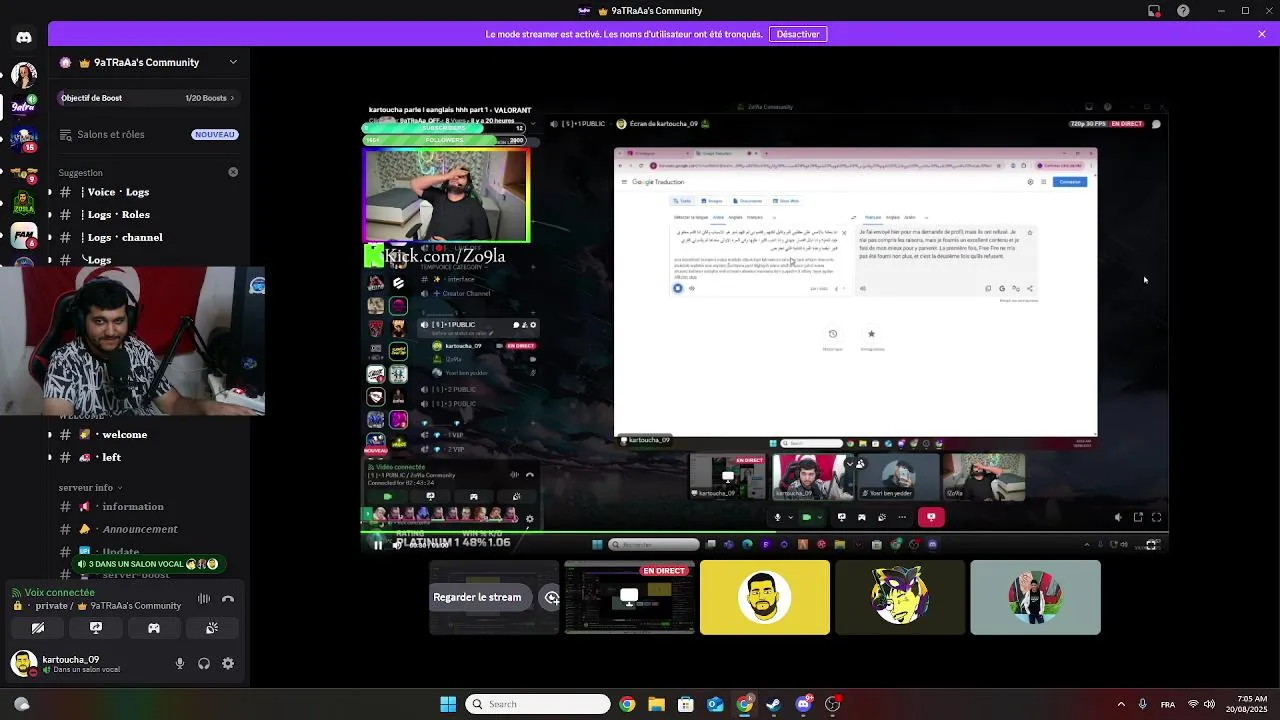Screen dimensions: 1280x720
Task: Select the light blue avatar participant tile
Action: [1035, 598]
